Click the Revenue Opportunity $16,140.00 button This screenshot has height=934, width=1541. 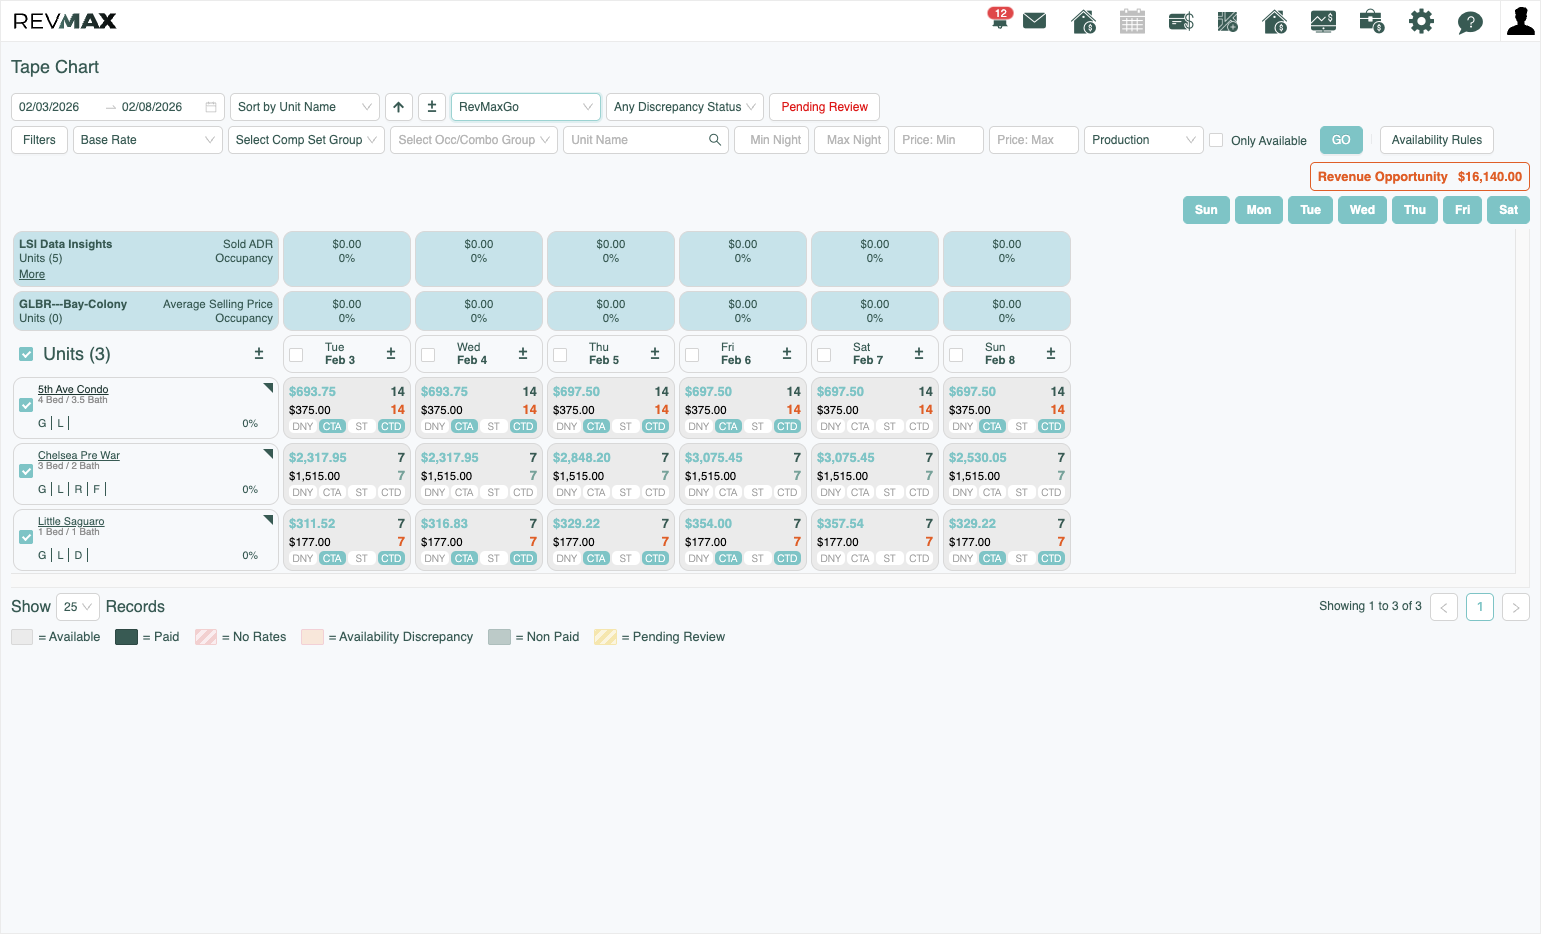[1420, 177]
